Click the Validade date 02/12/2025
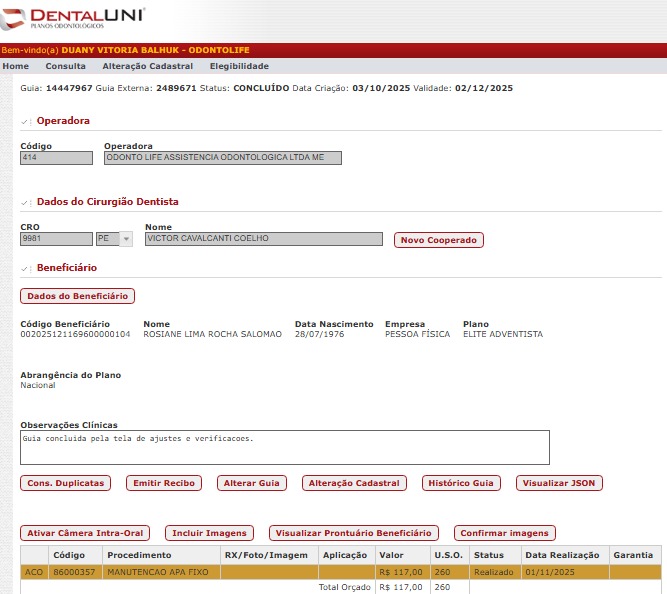 click(484, 89)
